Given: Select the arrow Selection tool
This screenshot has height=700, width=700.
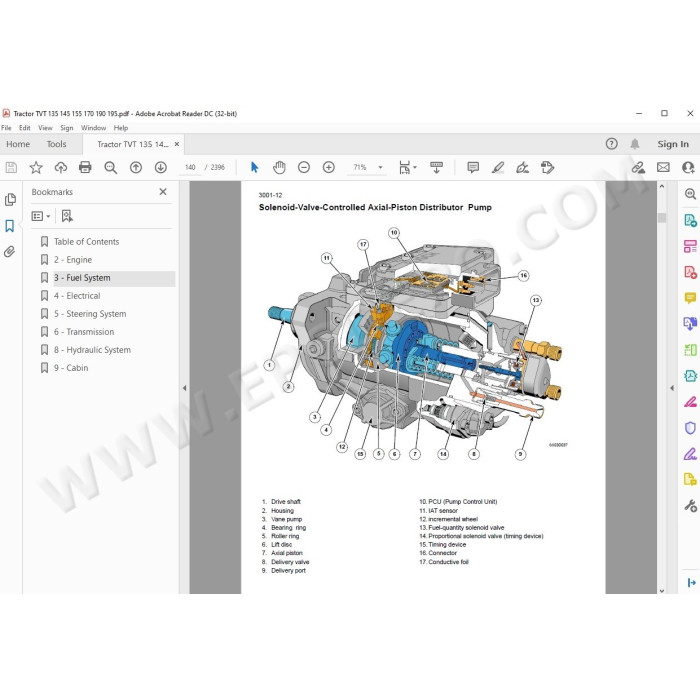Looking at the screenshot, I should [x=254, y=167].
